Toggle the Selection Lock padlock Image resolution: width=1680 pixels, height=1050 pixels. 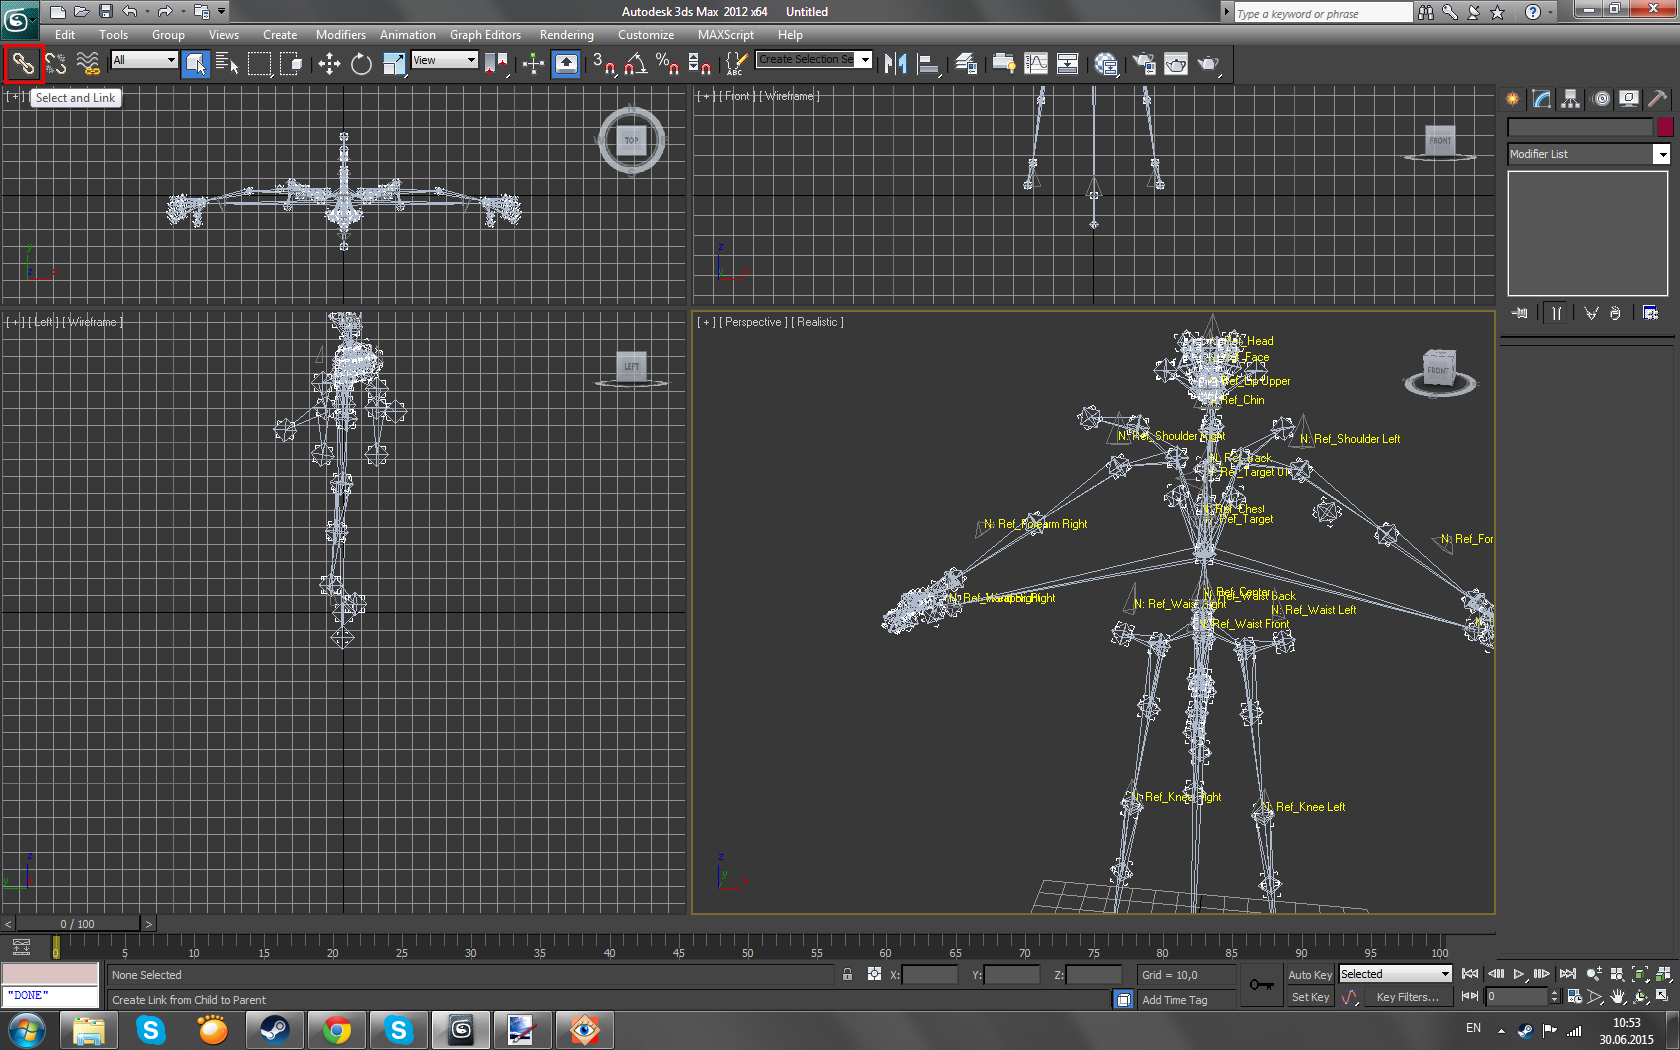tap(847, 975)
